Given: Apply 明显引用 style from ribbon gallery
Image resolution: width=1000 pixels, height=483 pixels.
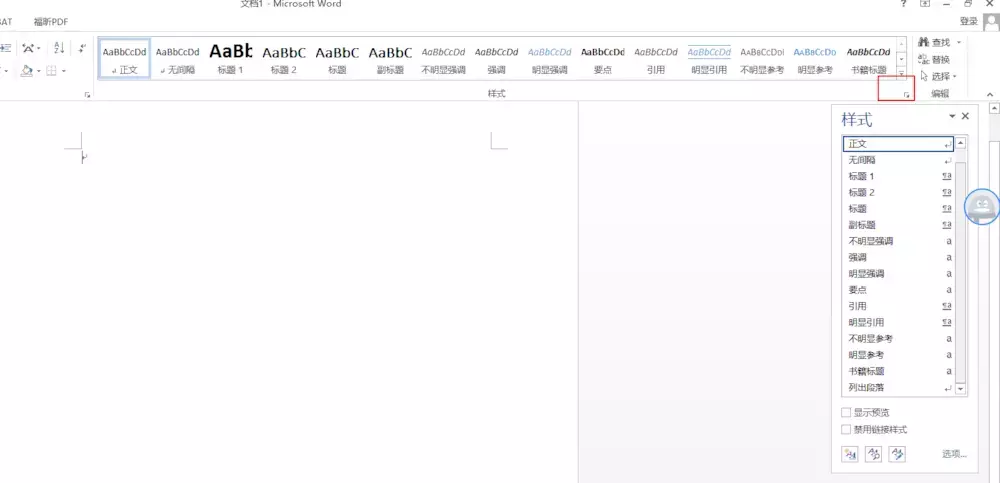Looking at the screenshot, I should tap(709, 58).
